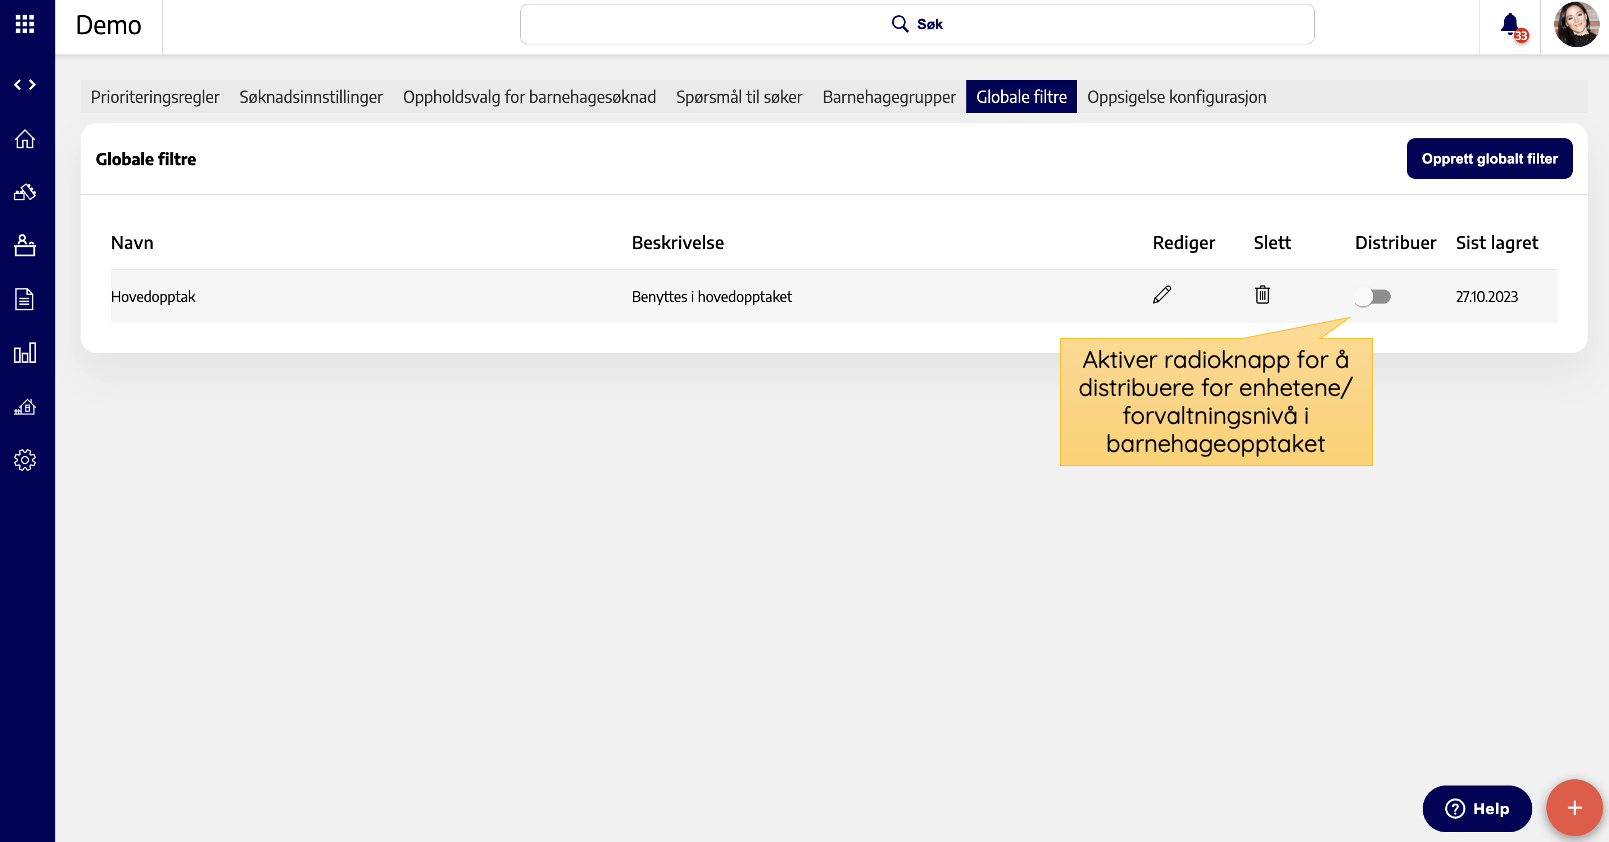Go to Oppsigelse konfigurasjon tab
The width and height of the screenshot is (1609, 842).
coord(1176,97)
